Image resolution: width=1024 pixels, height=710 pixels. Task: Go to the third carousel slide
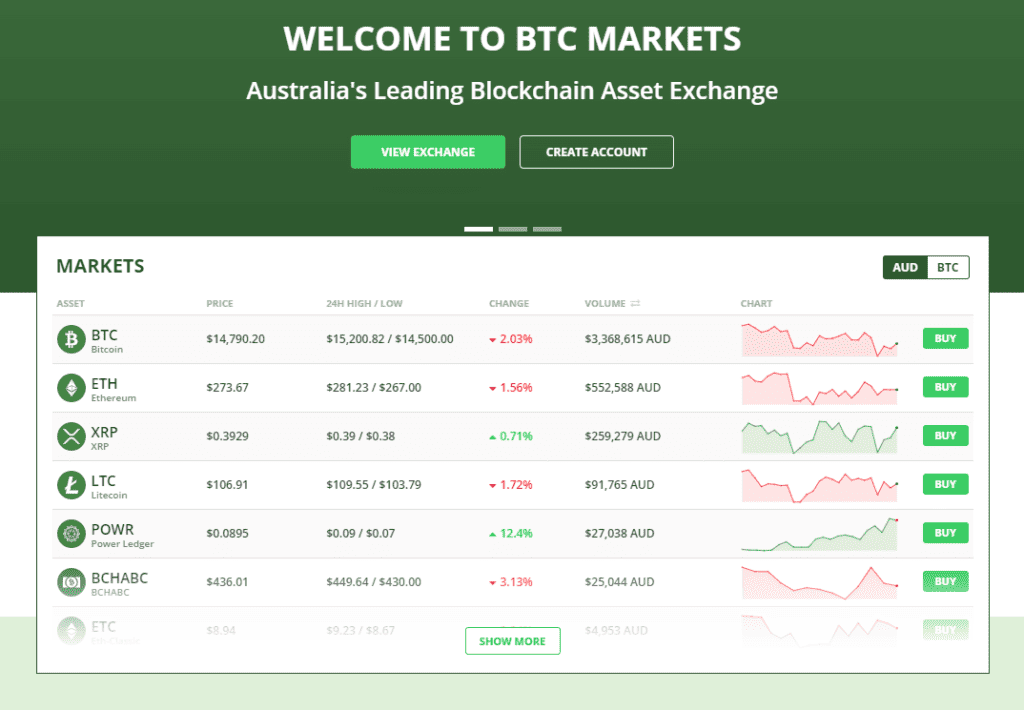click(x=547, y=229)
